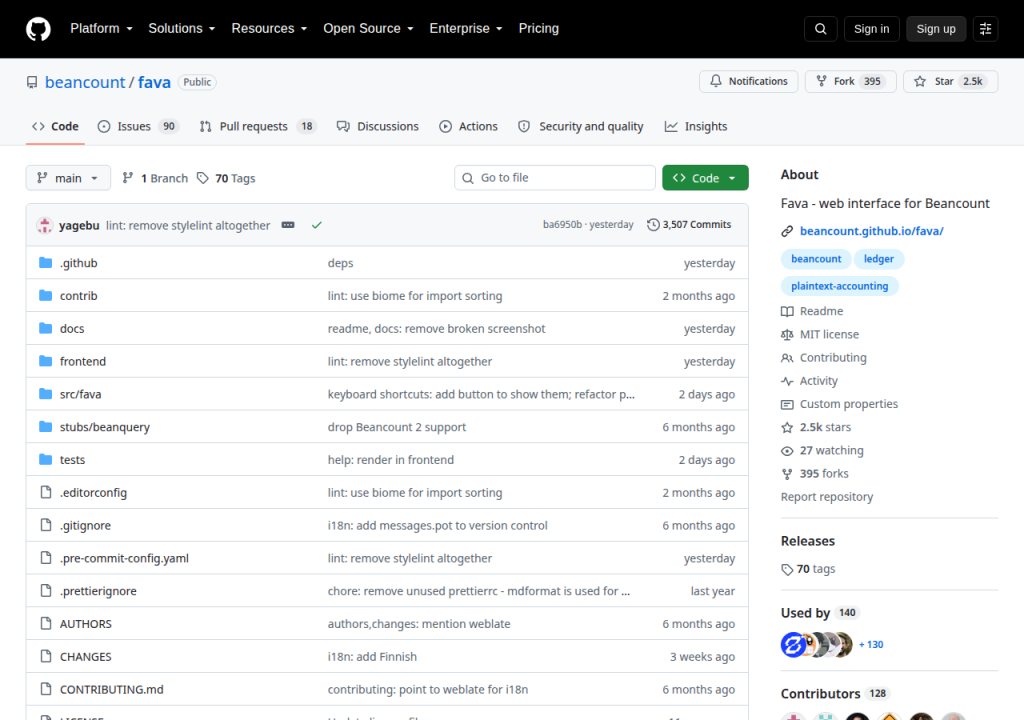Click the Notifications button

pos(748,81)
